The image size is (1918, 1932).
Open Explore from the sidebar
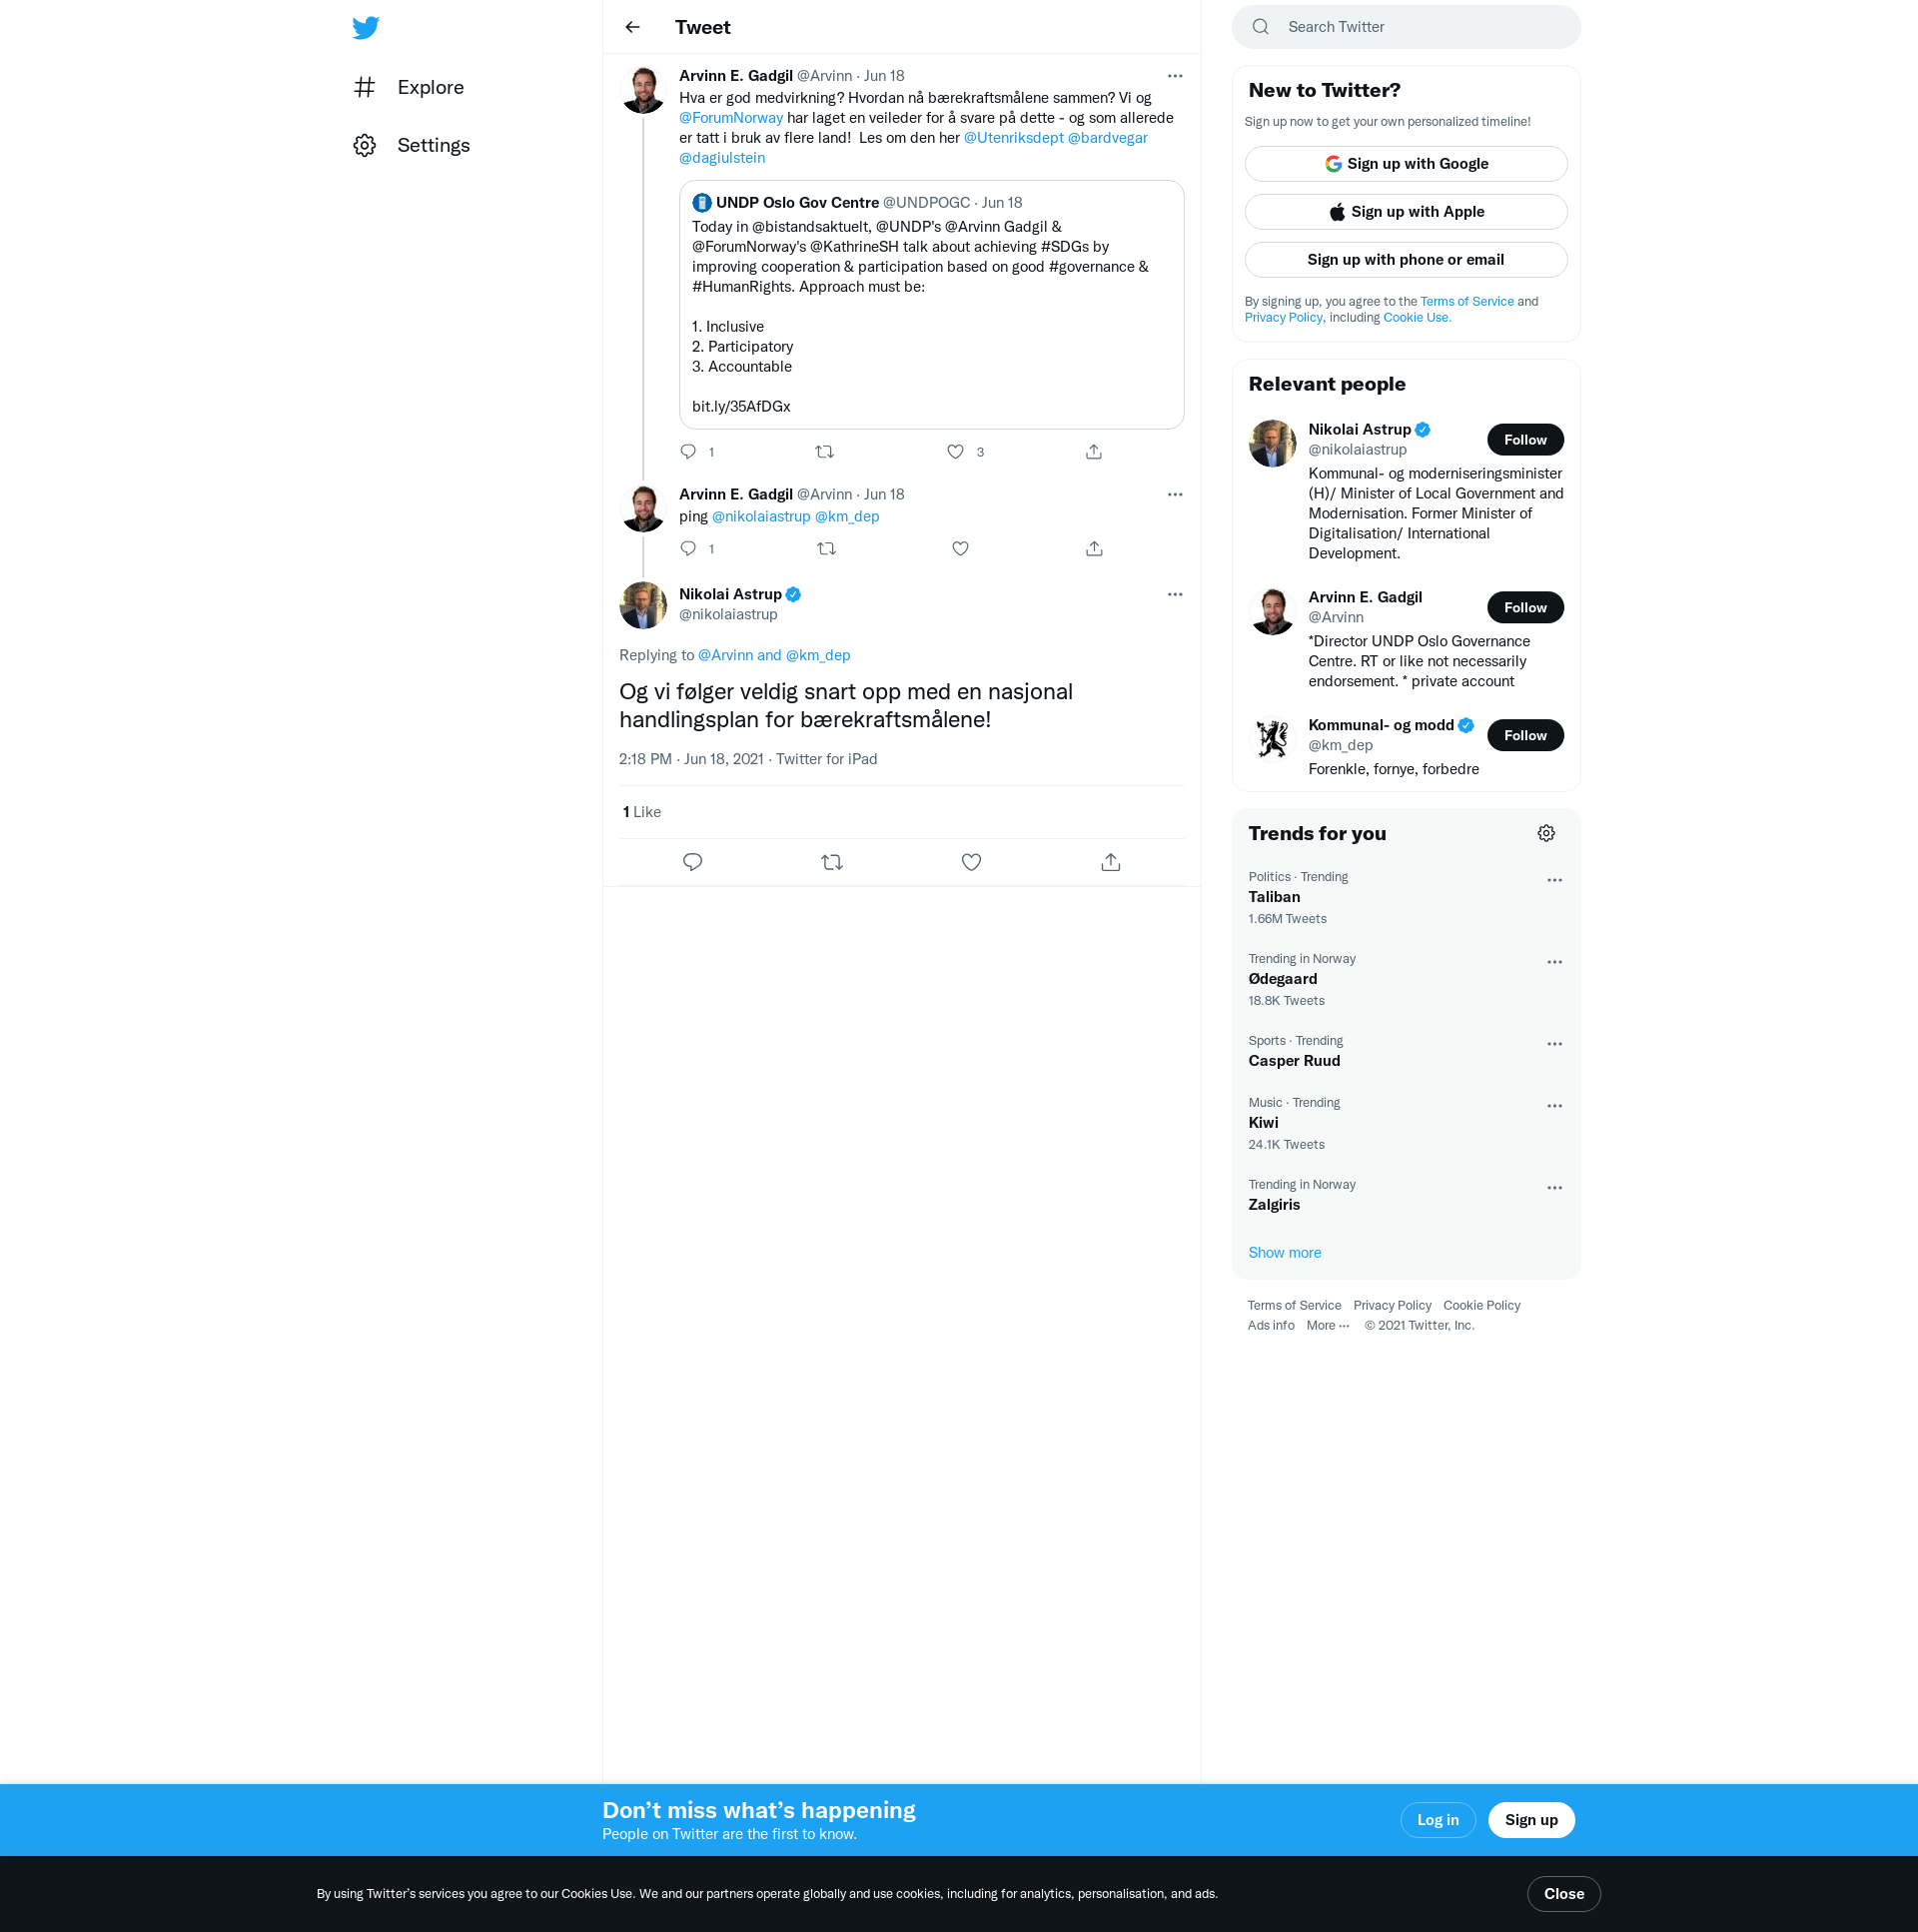pos(409,87)
